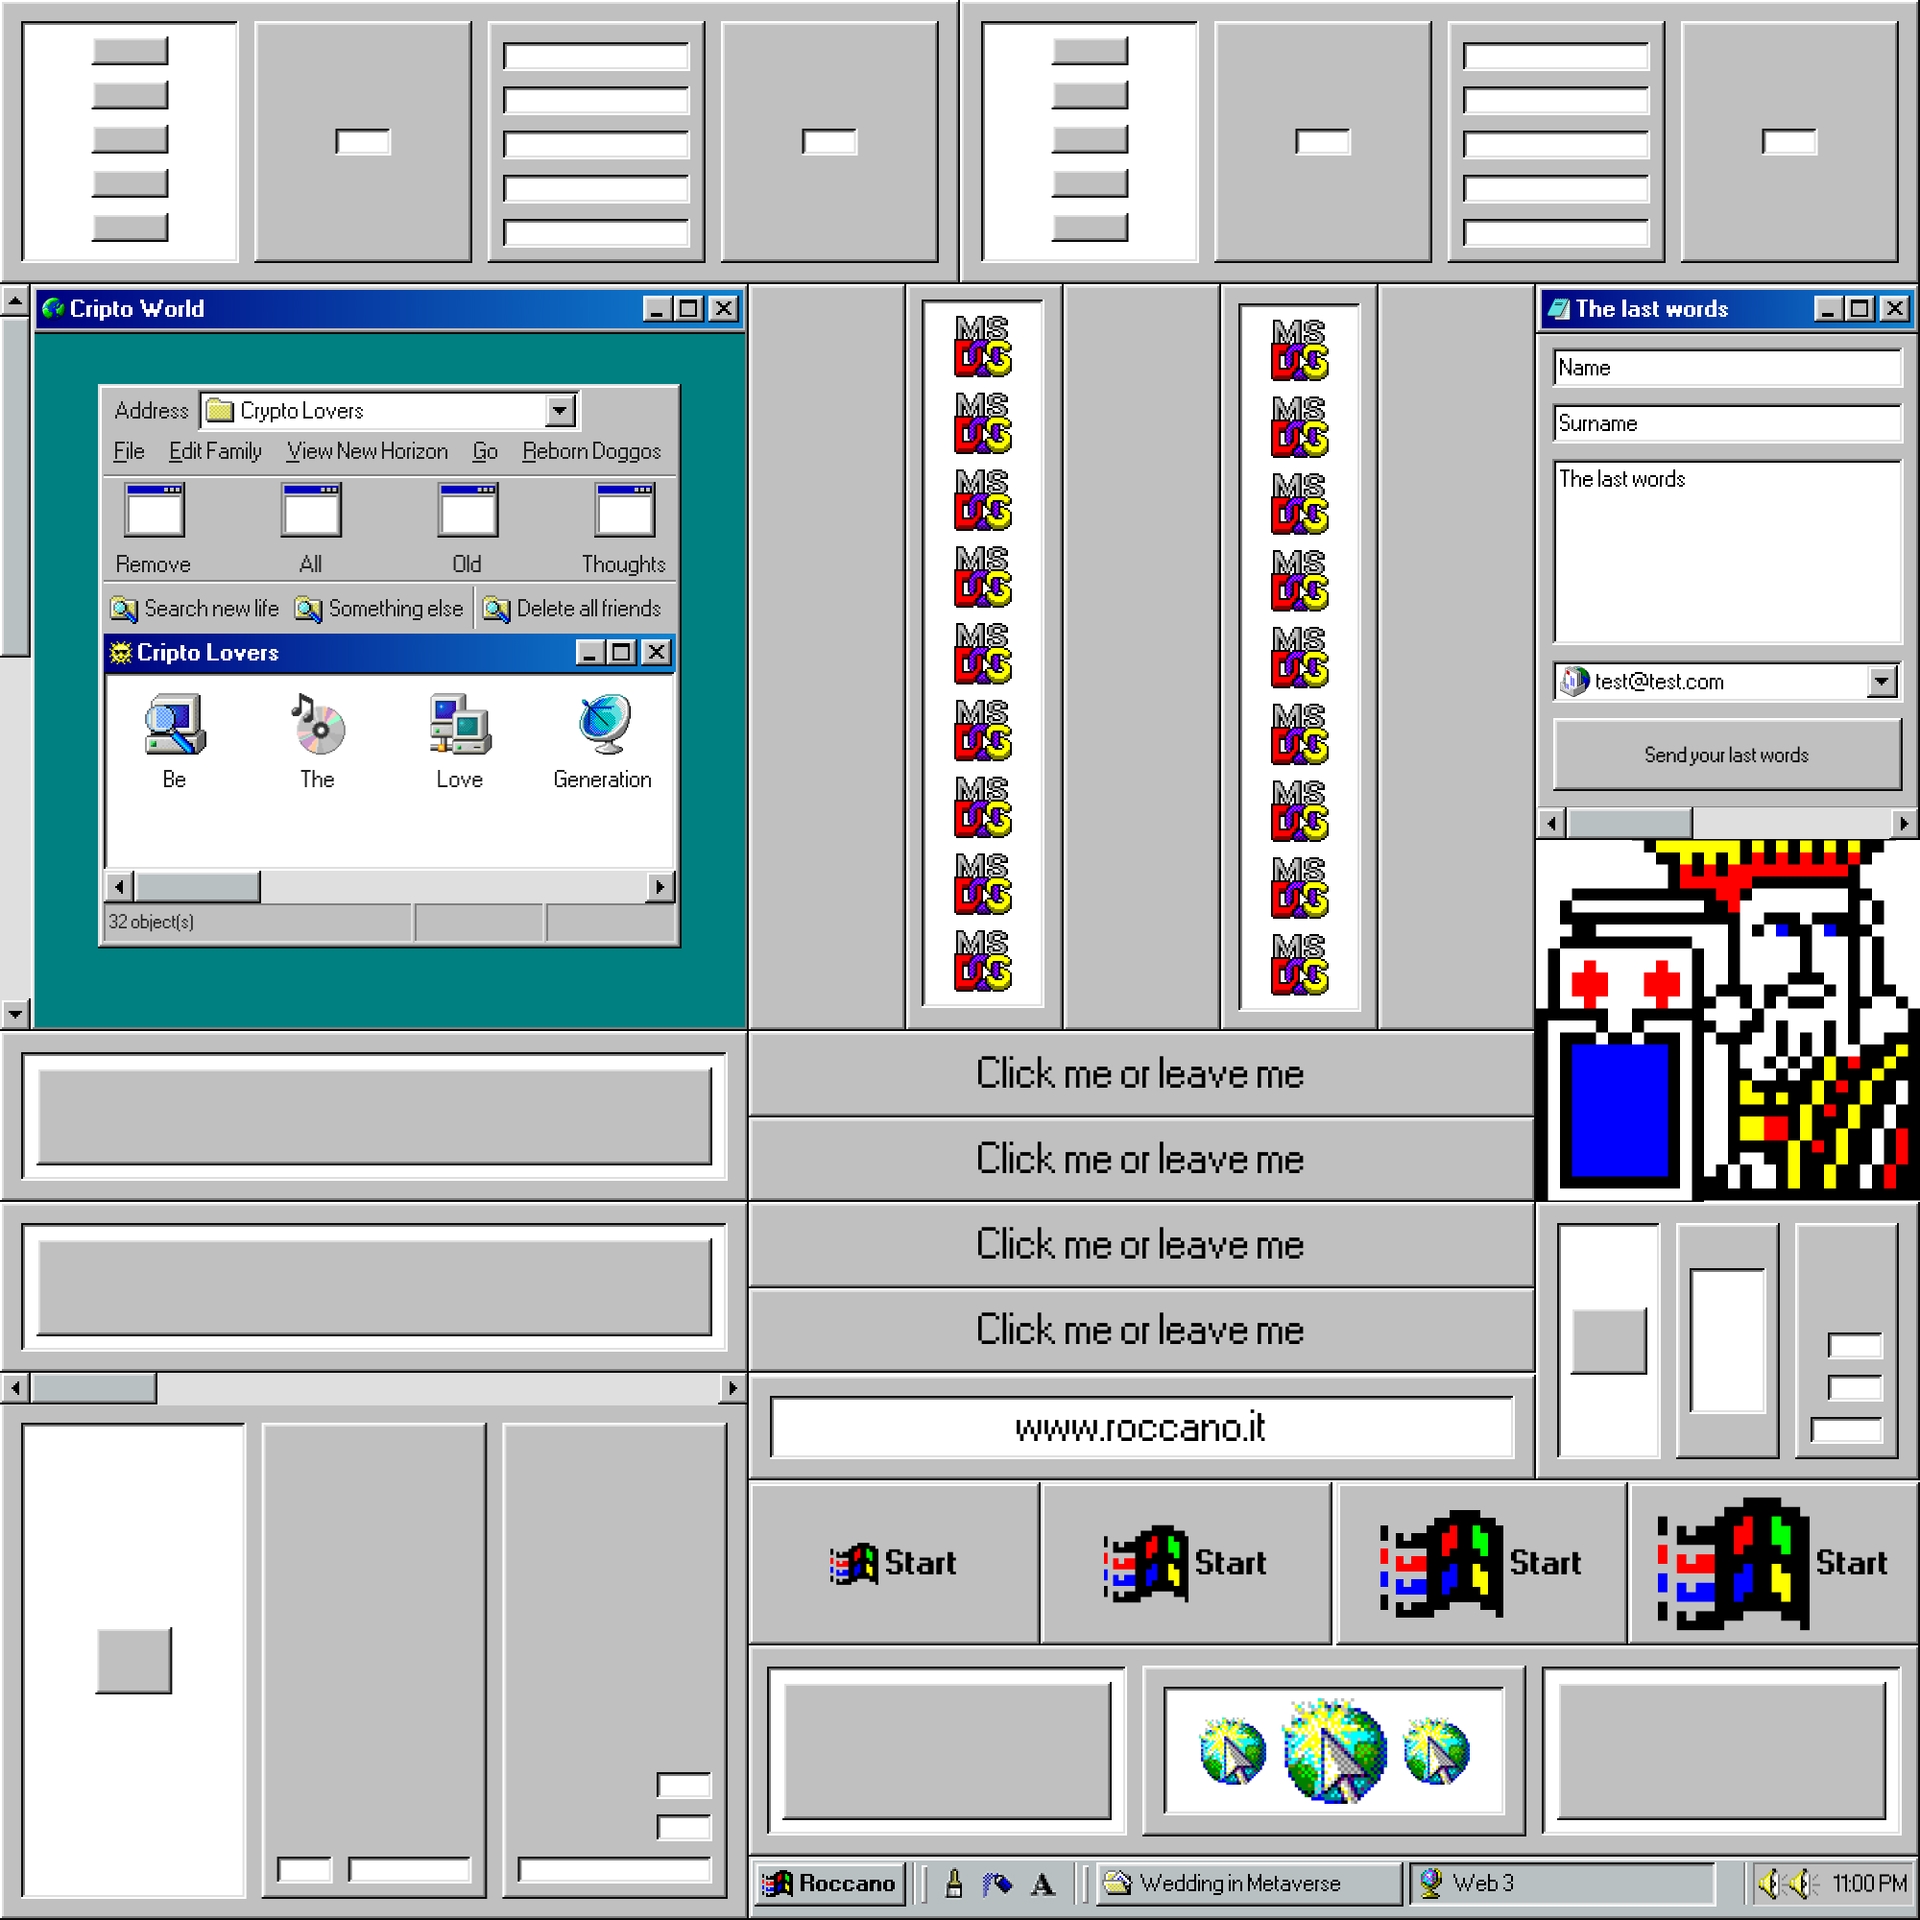Screen dimensions: 1920x1920
Task: Click the largest center globe cursor icon
Action: [x=1334, y=1752]
